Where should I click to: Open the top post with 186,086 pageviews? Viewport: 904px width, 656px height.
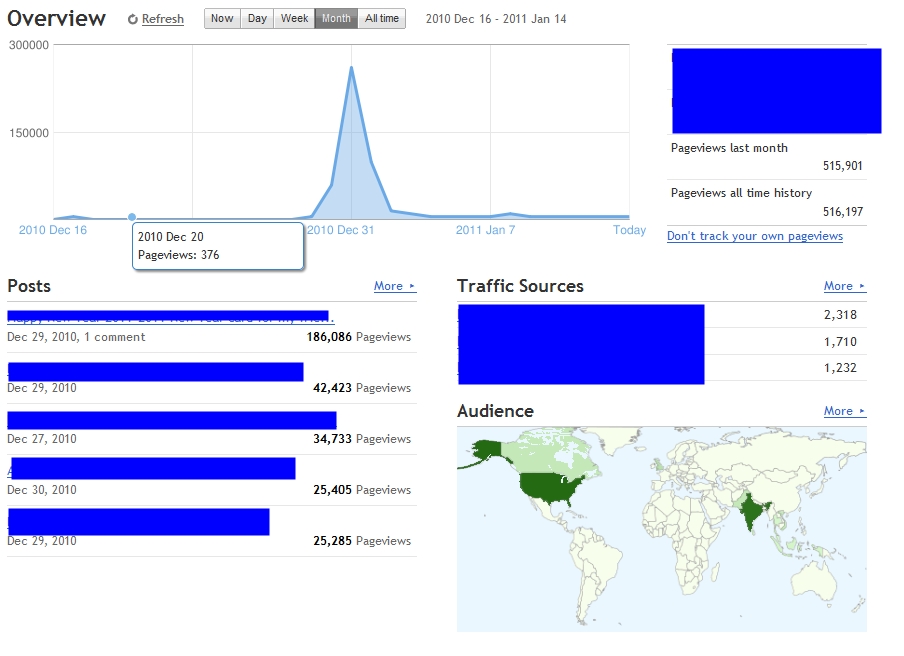[x=171, y=317]
